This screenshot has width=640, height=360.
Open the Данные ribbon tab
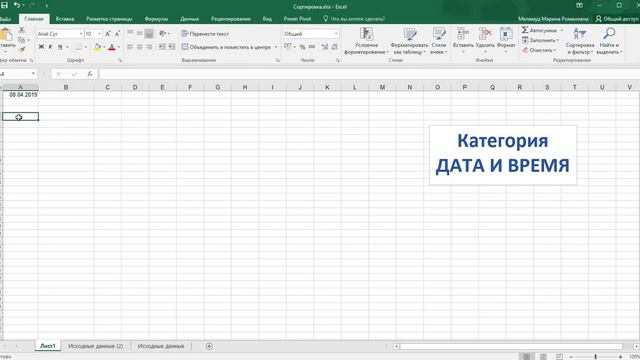(189, 19)
